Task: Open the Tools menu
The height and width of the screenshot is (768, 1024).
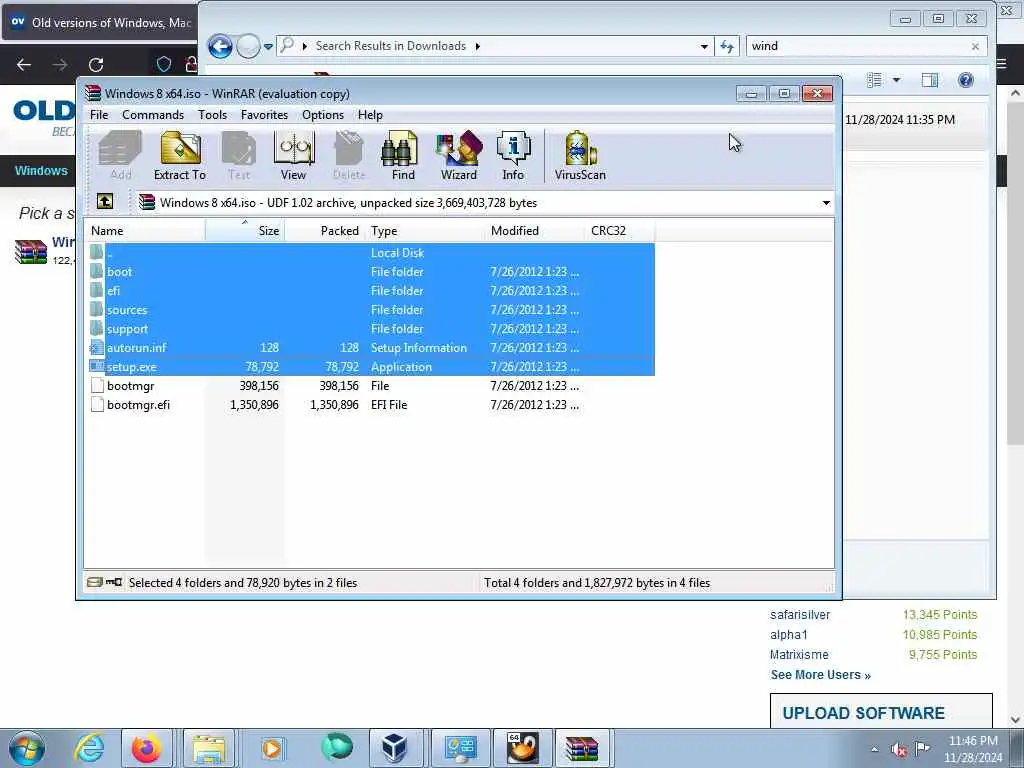Action: [212, 115]
